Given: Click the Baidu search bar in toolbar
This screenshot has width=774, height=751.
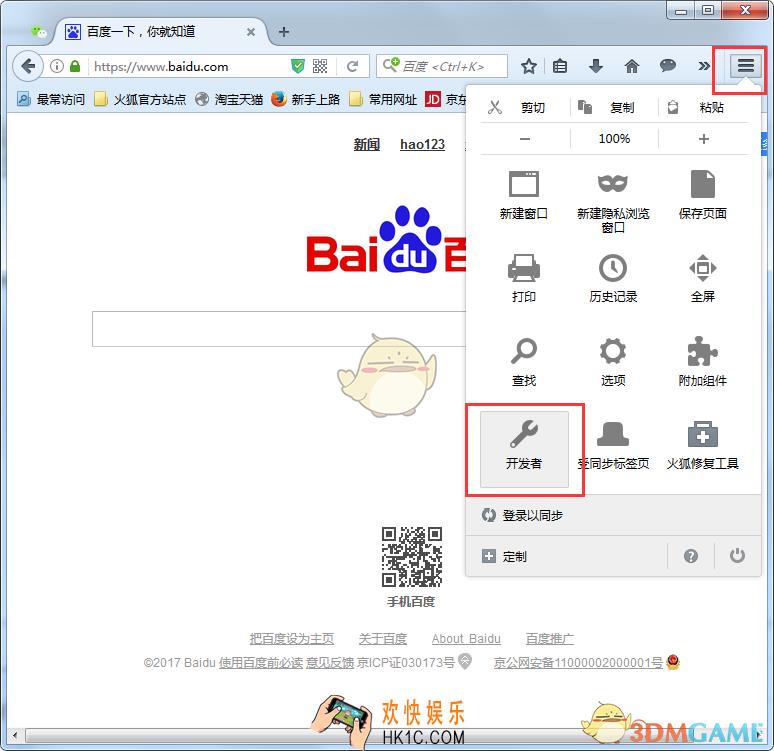Looking at the screenshot, I should (x=442, y=66).
